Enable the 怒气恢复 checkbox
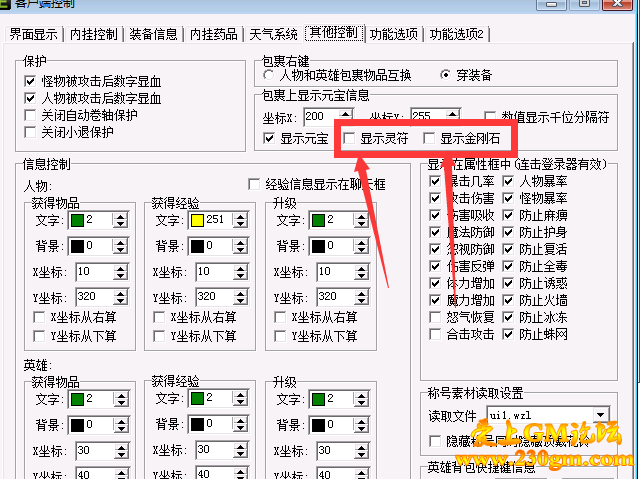The width and height of the screenshot is (640, 479). click(435, 317)
